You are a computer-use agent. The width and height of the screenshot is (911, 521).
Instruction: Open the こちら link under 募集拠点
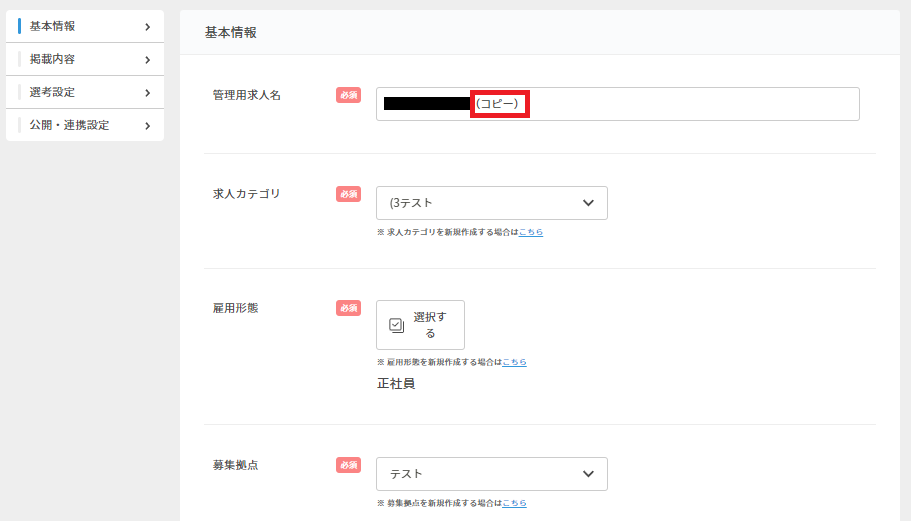click(x=514, y=503)
